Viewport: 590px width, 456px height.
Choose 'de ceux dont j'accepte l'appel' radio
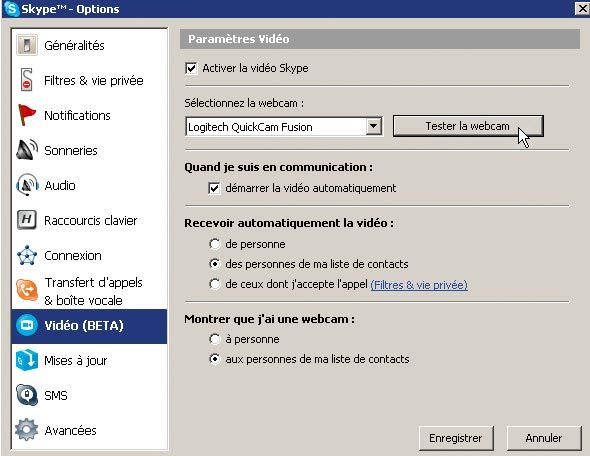coord(214,284)
